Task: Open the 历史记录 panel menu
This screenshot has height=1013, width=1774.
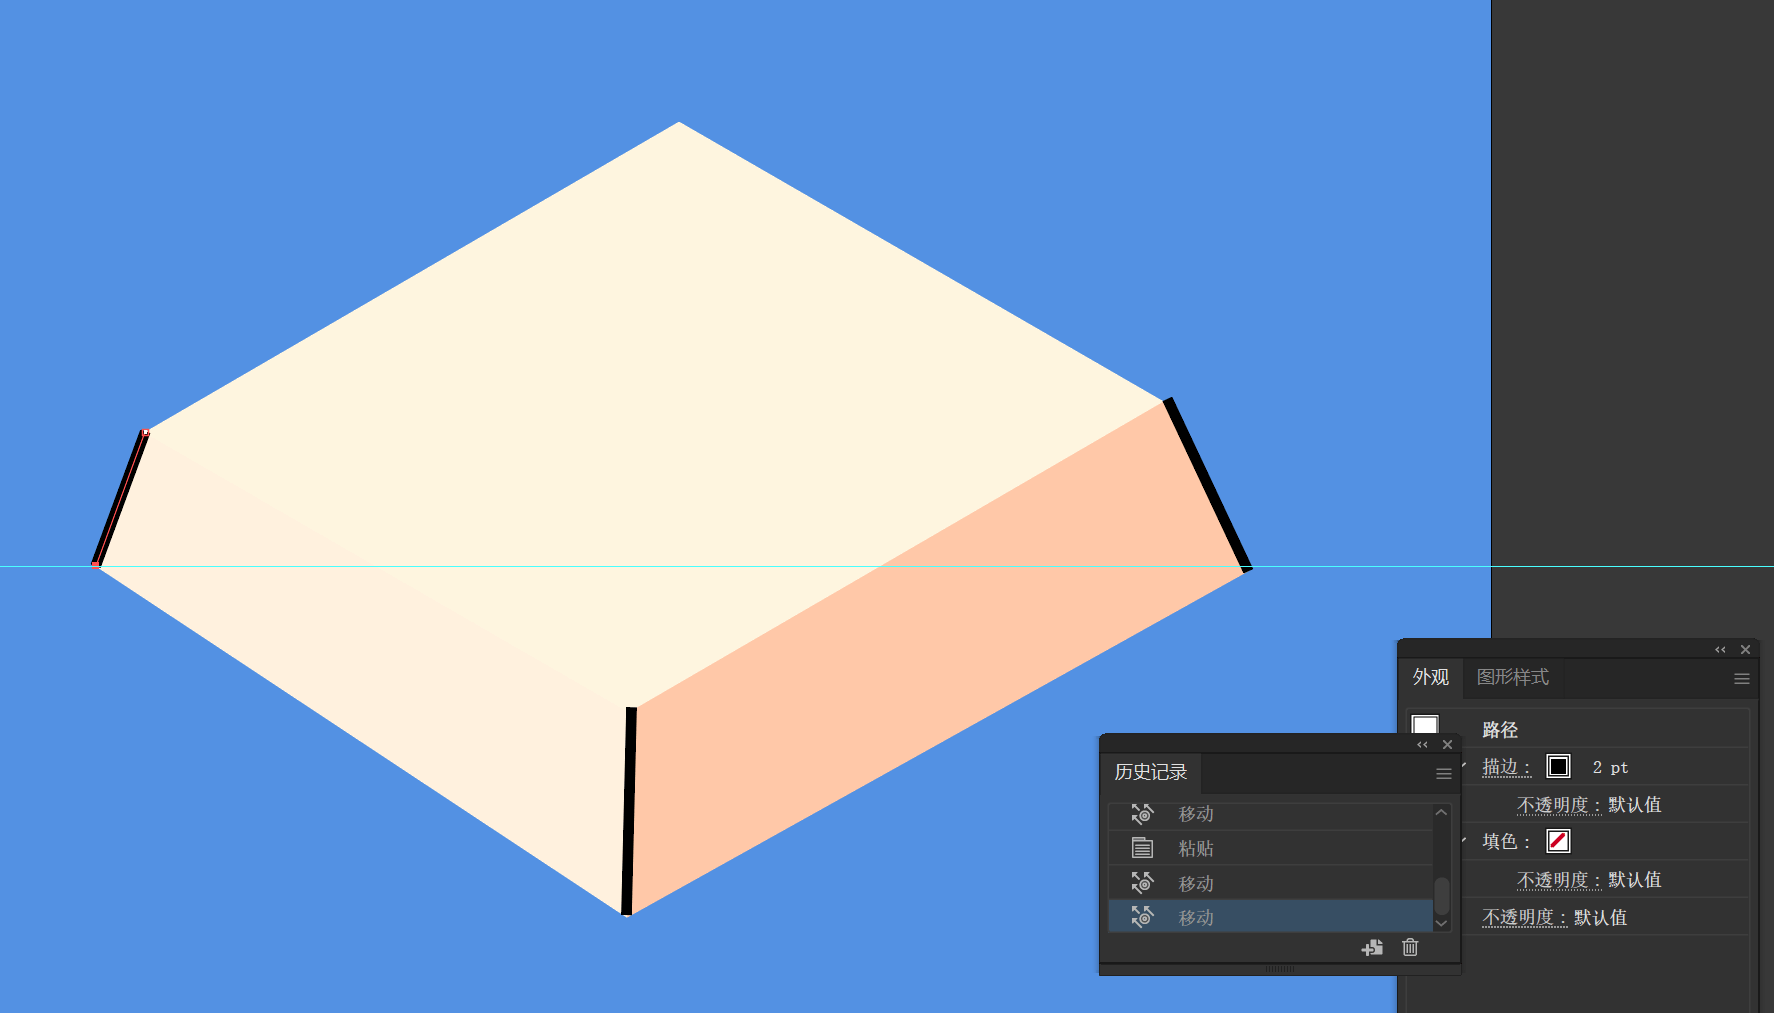Action: click(1443, 773)
